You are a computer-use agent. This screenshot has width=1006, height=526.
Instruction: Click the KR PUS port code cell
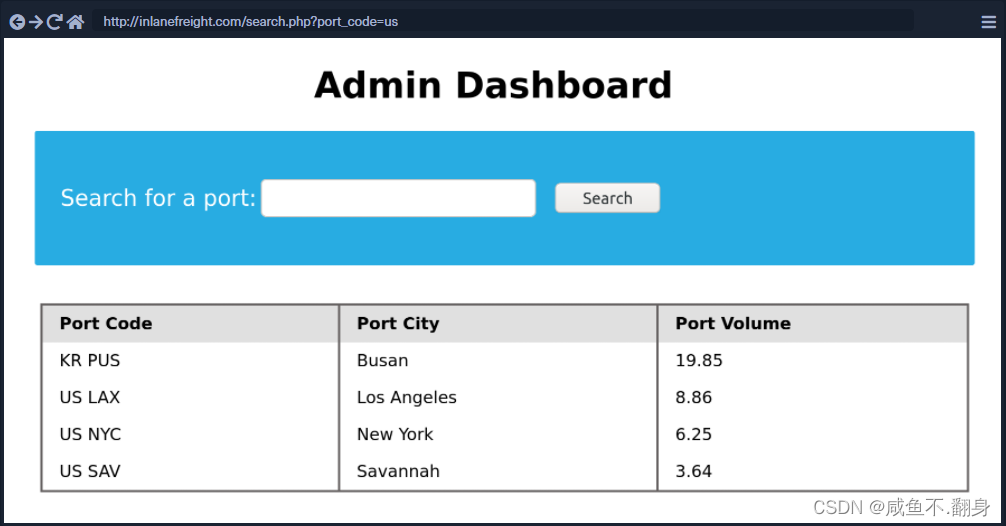pos(90,360)
